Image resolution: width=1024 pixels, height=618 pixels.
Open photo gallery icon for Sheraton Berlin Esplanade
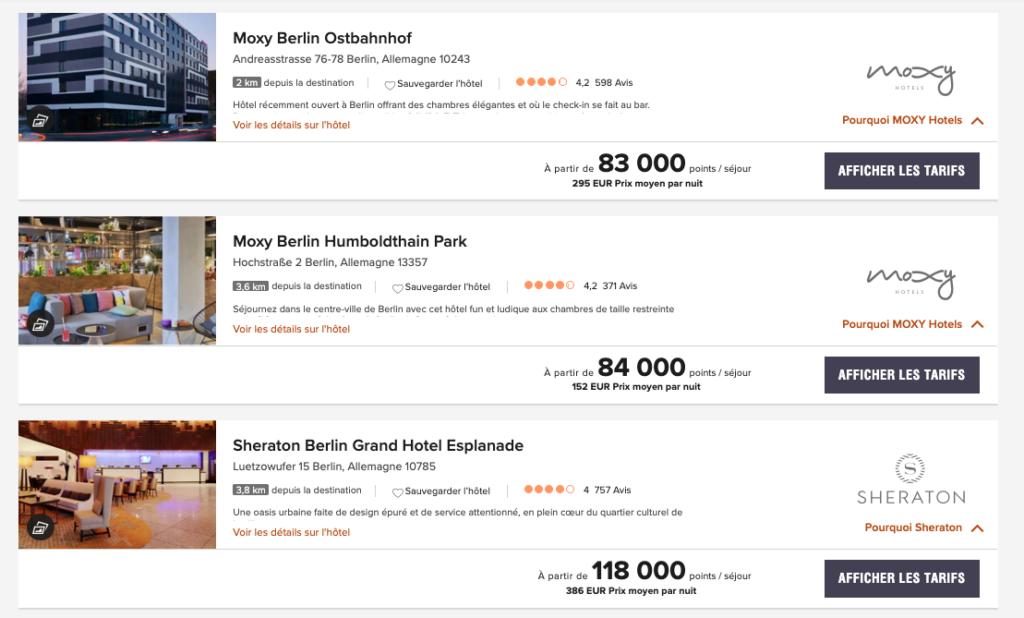pyautogui.click(x=40, y=527)
